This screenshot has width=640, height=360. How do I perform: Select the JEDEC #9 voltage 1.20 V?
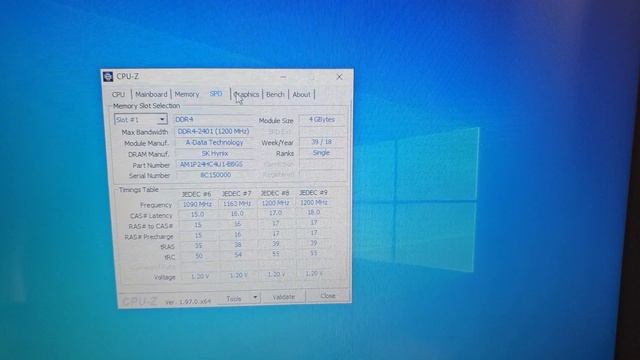coord(314,273)
